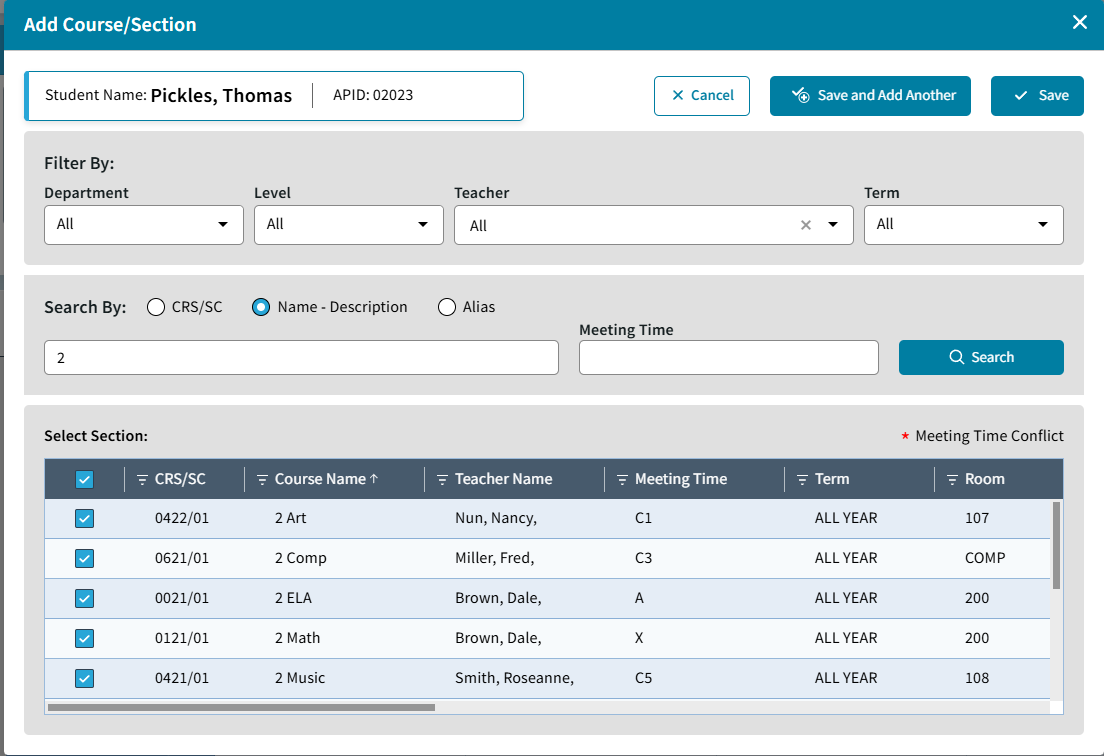1104x756 pixels.
Task: Sort by the CRS/SC column header
Action: (x=180, y=479)
